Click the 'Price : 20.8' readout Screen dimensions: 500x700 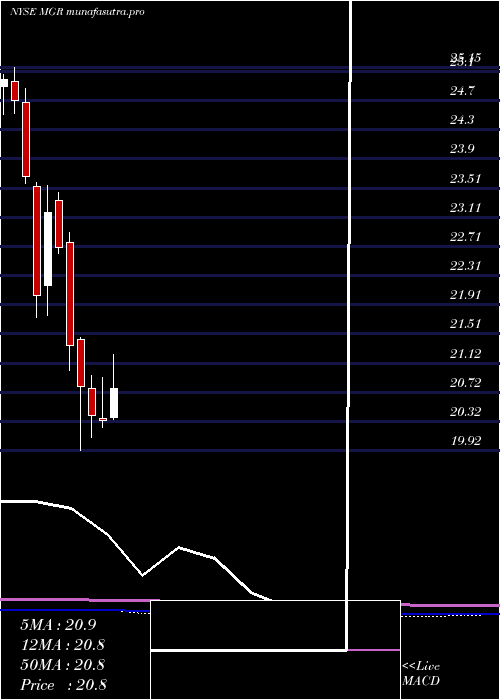(63, 685)
